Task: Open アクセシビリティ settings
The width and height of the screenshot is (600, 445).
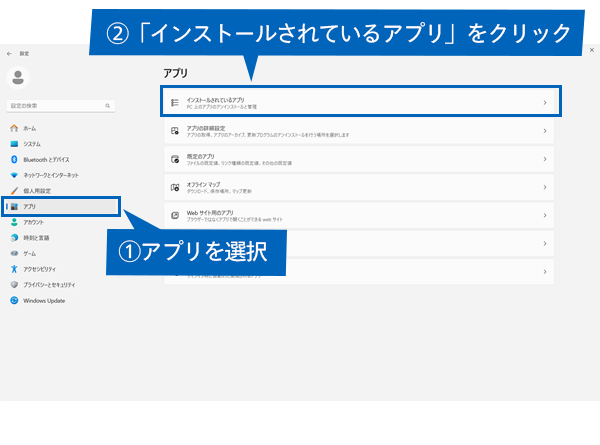Action: click(x=39, y=269)
